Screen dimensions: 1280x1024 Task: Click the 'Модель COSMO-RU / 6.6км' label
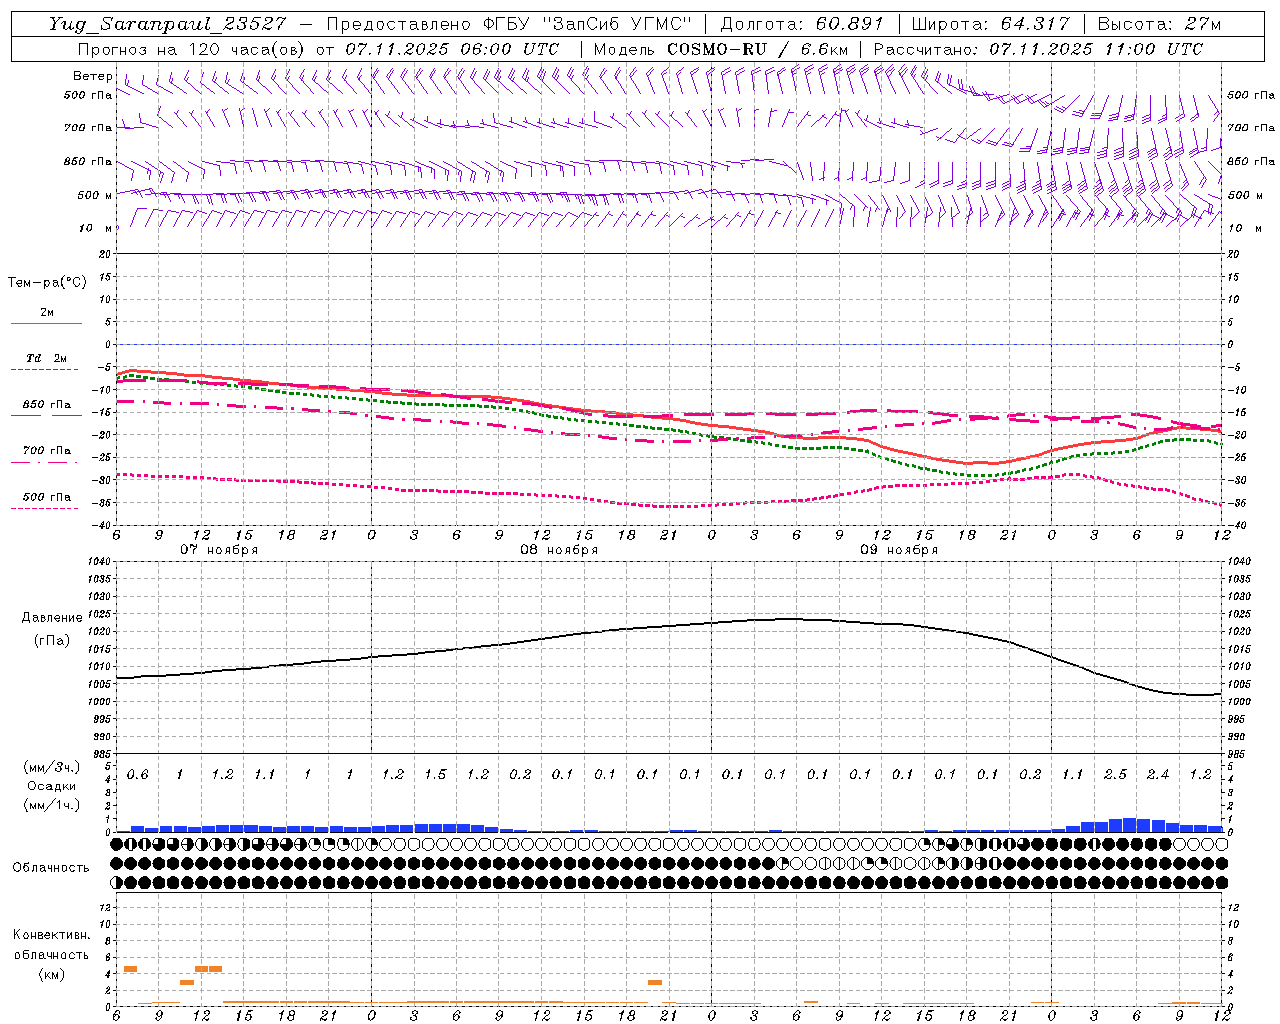point(721,49)
